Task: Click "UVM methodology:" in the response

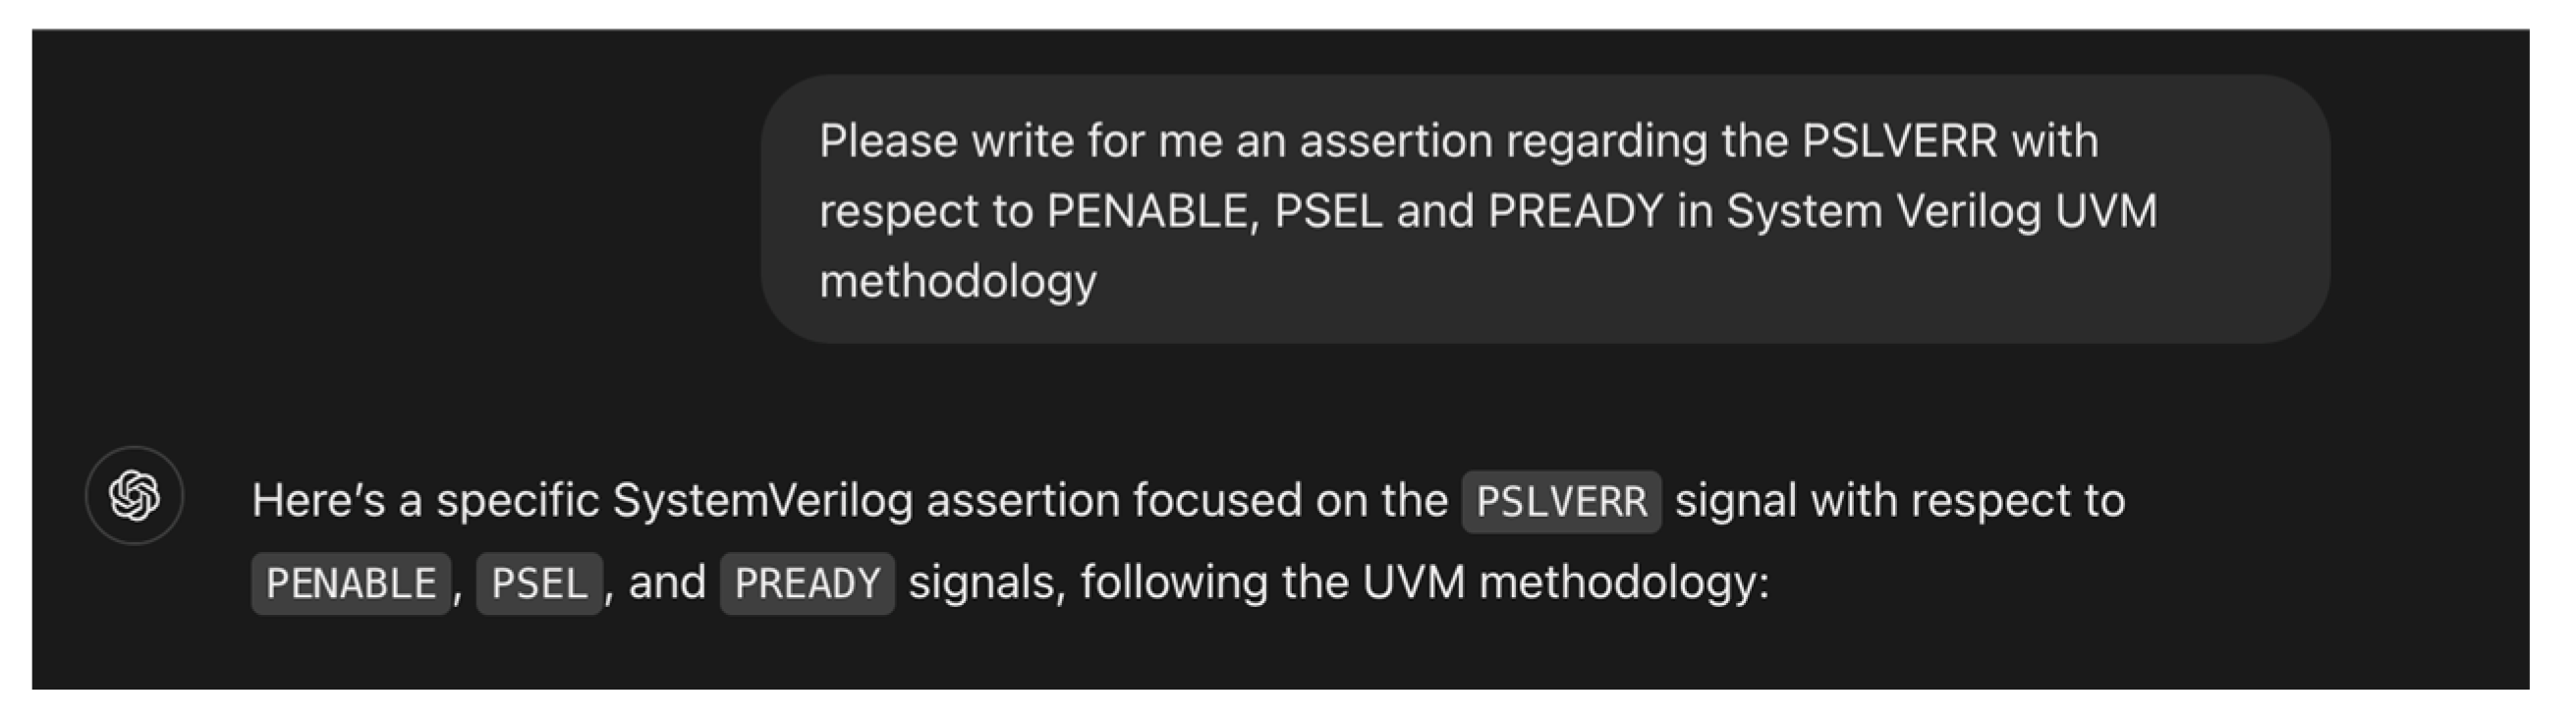Action: pyautogui.click(x=1565, y=582)
